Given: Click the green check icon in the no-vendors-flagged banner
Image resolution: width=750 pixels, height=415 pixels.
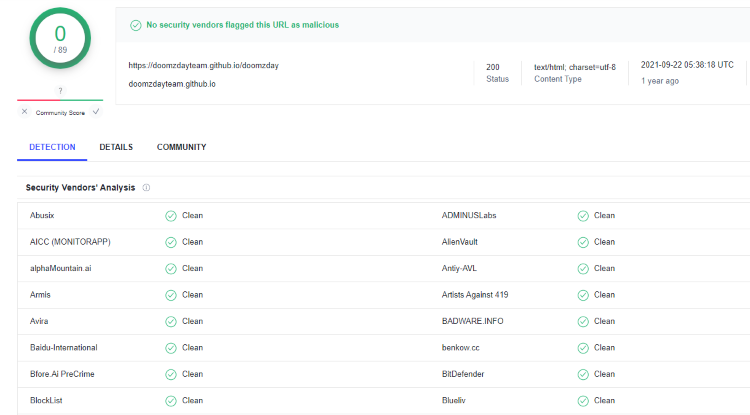Looking at the screenshot, I should pos(136,25).
